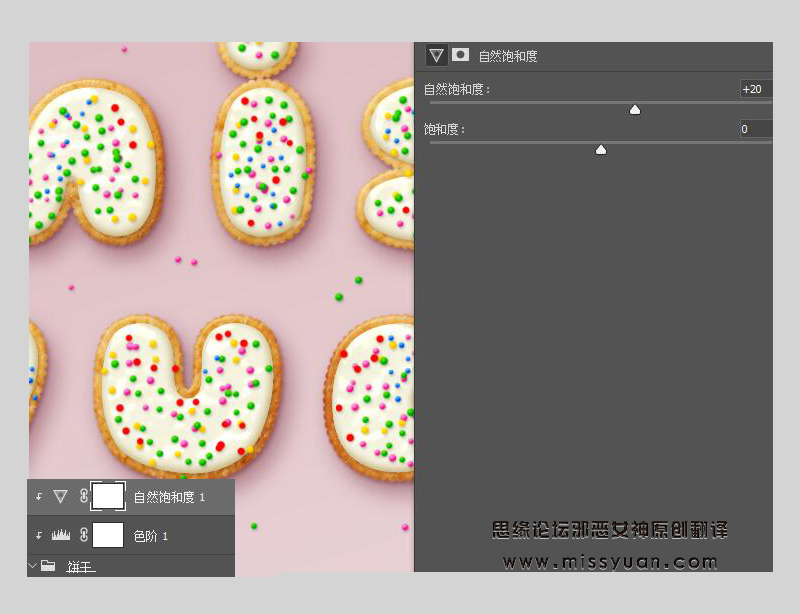Click the Vibrance triangle icon on the 自然饱和度 1 layer

60,495
